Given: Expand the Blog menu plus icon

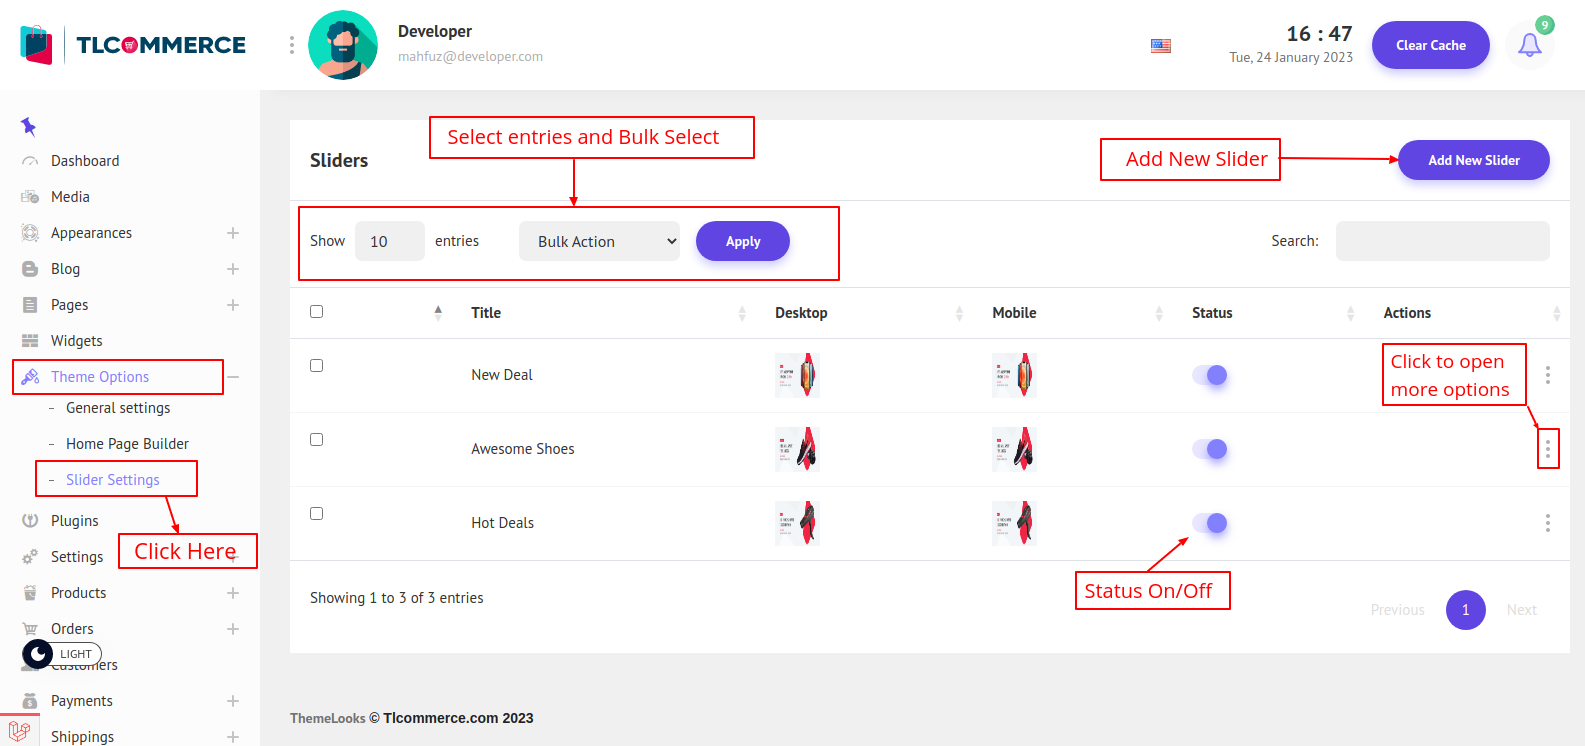Looking at the screenshot, I should [x=232, y=269].
